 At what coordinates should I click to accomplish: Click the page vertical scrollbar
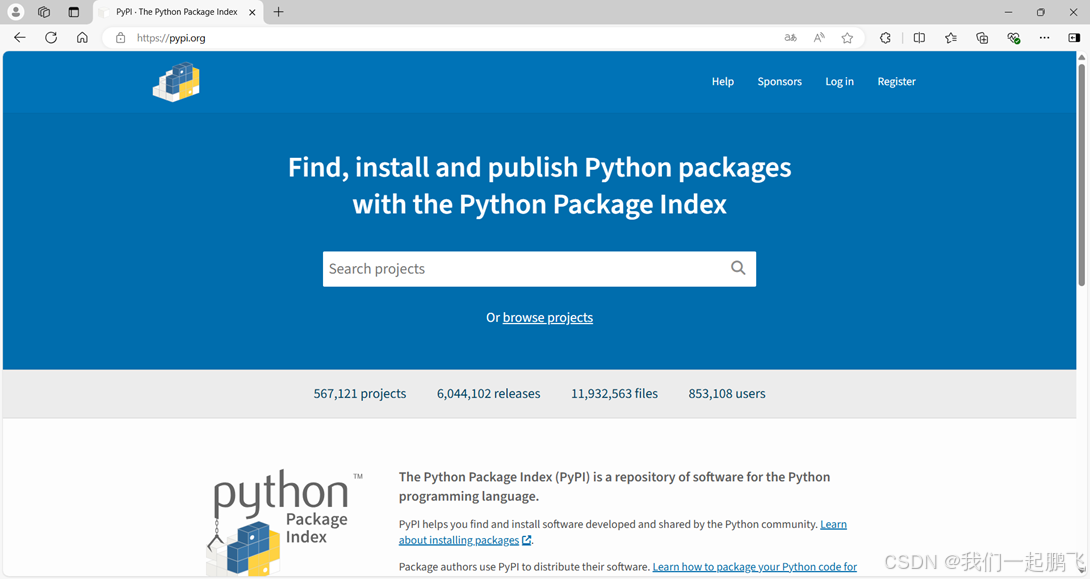point(1082,174)
